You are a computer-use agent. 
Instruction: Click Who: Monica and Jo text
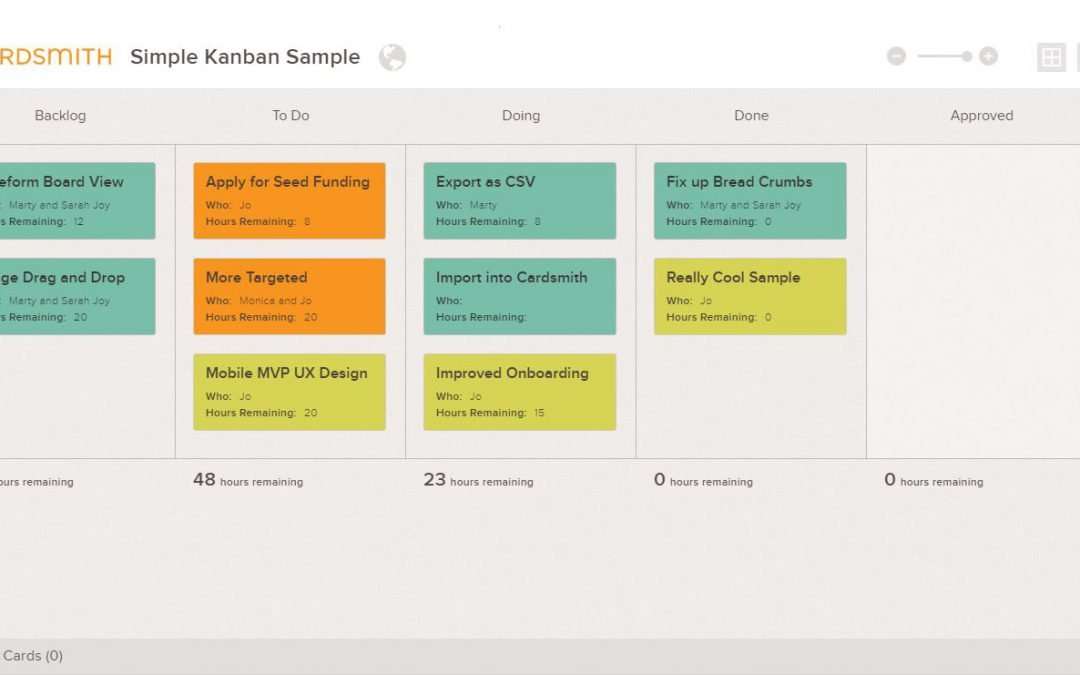259,300
